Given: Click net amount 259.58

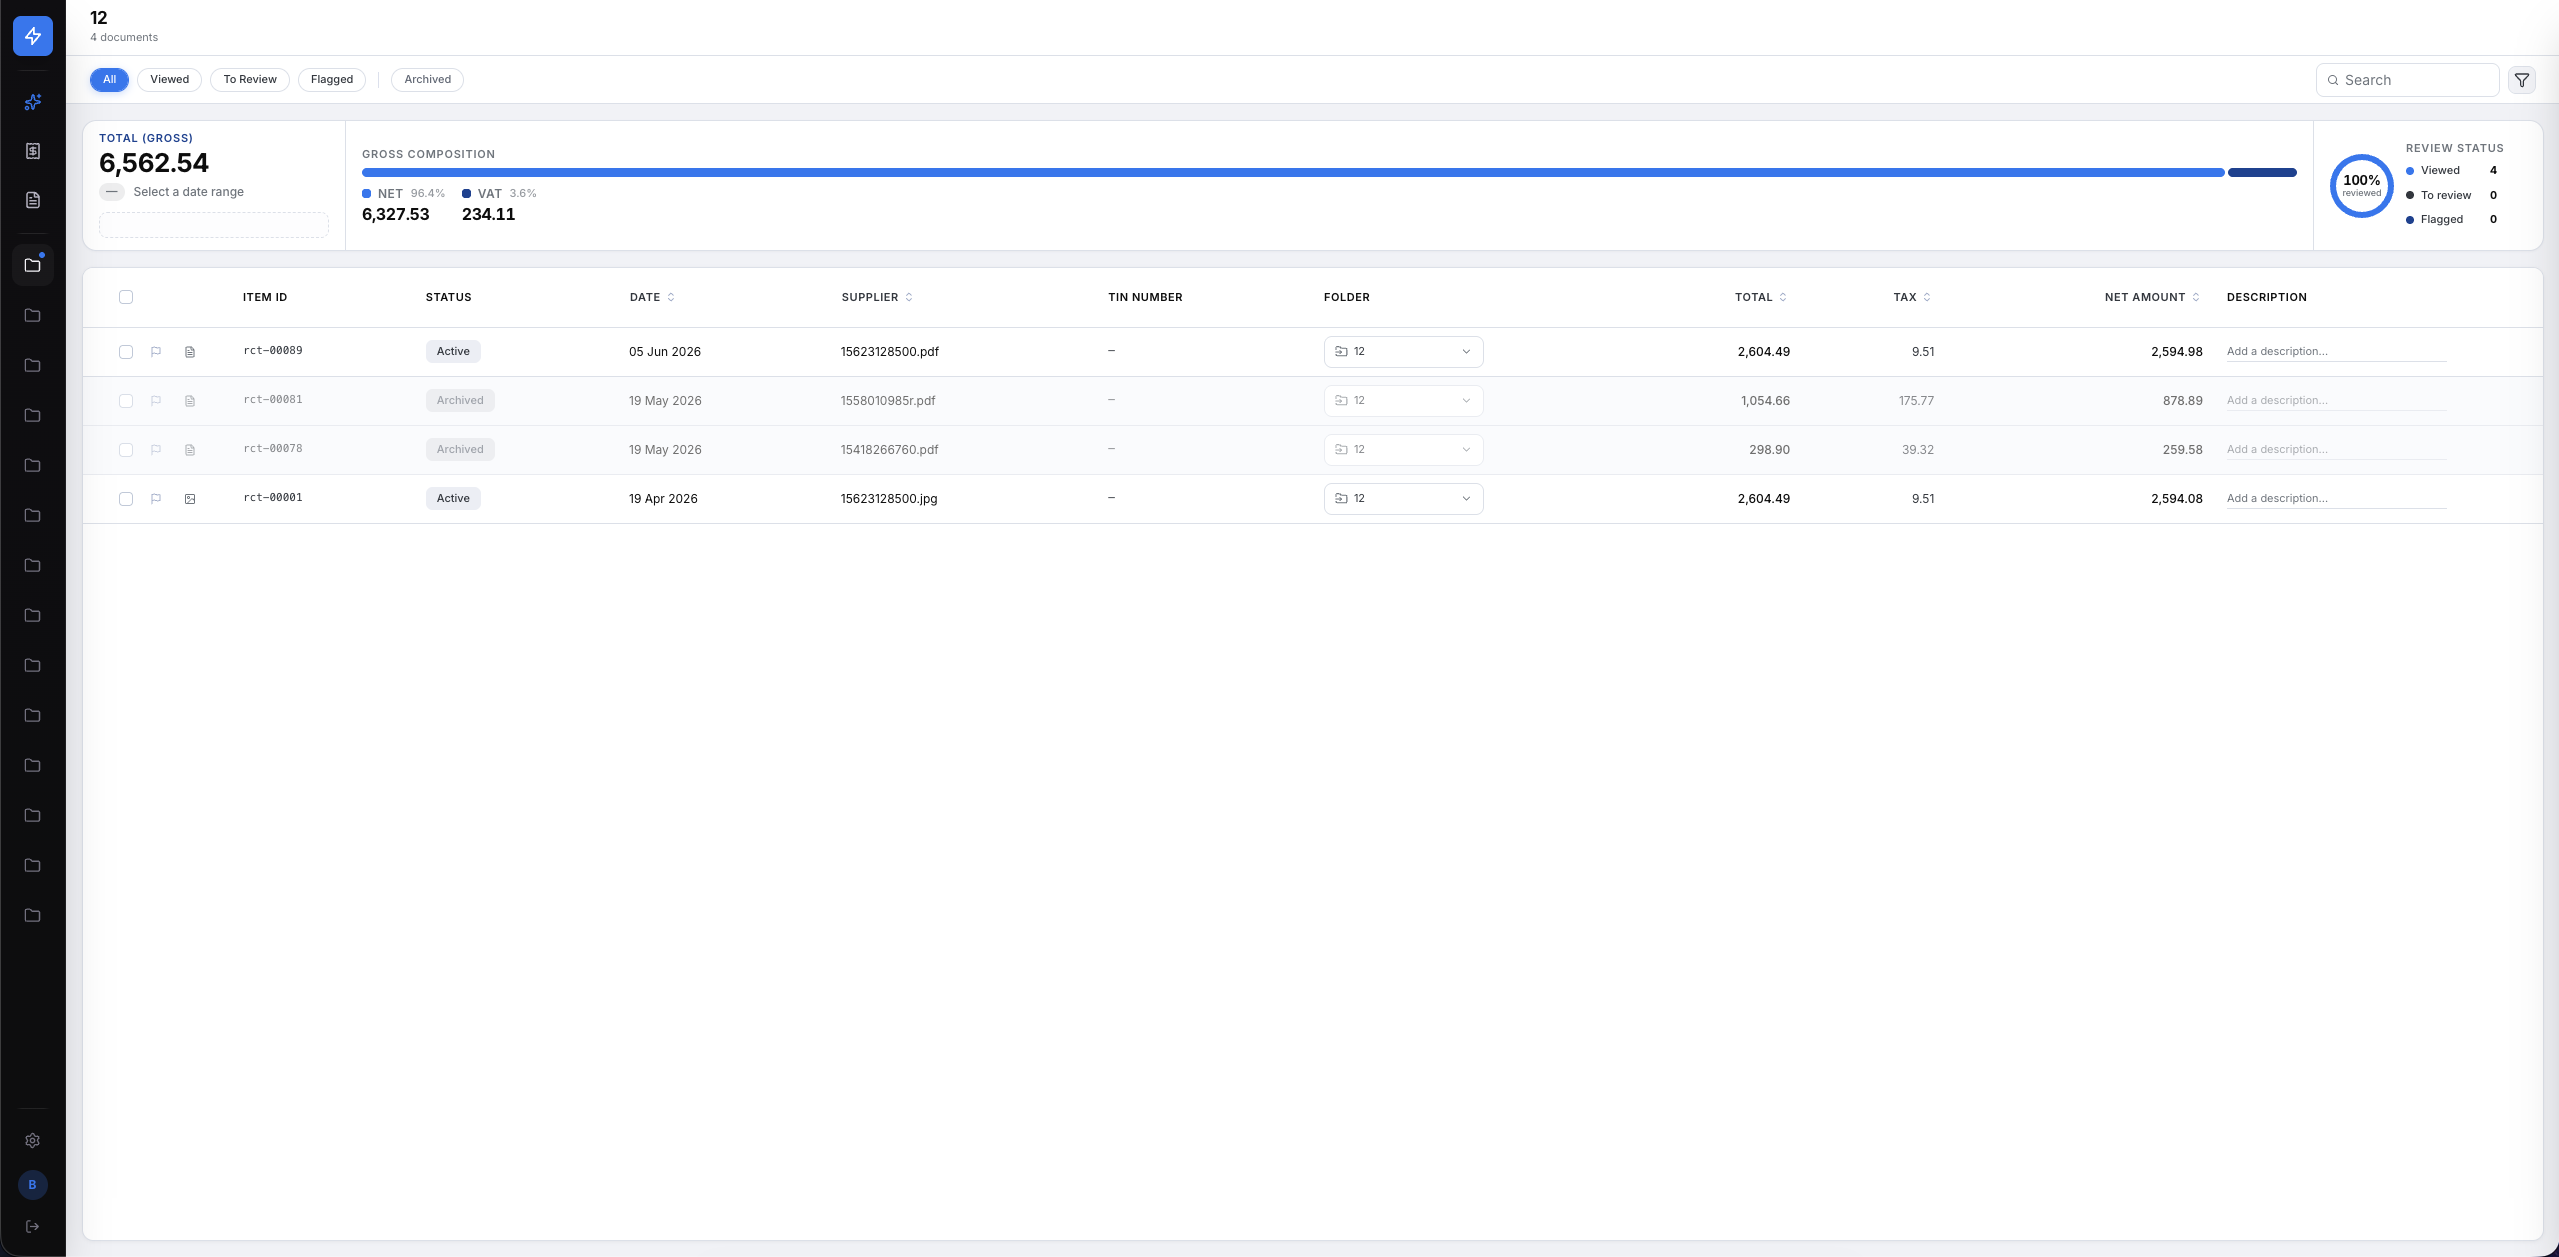Looking at the screenshot, I should (x=2182, y=450).
